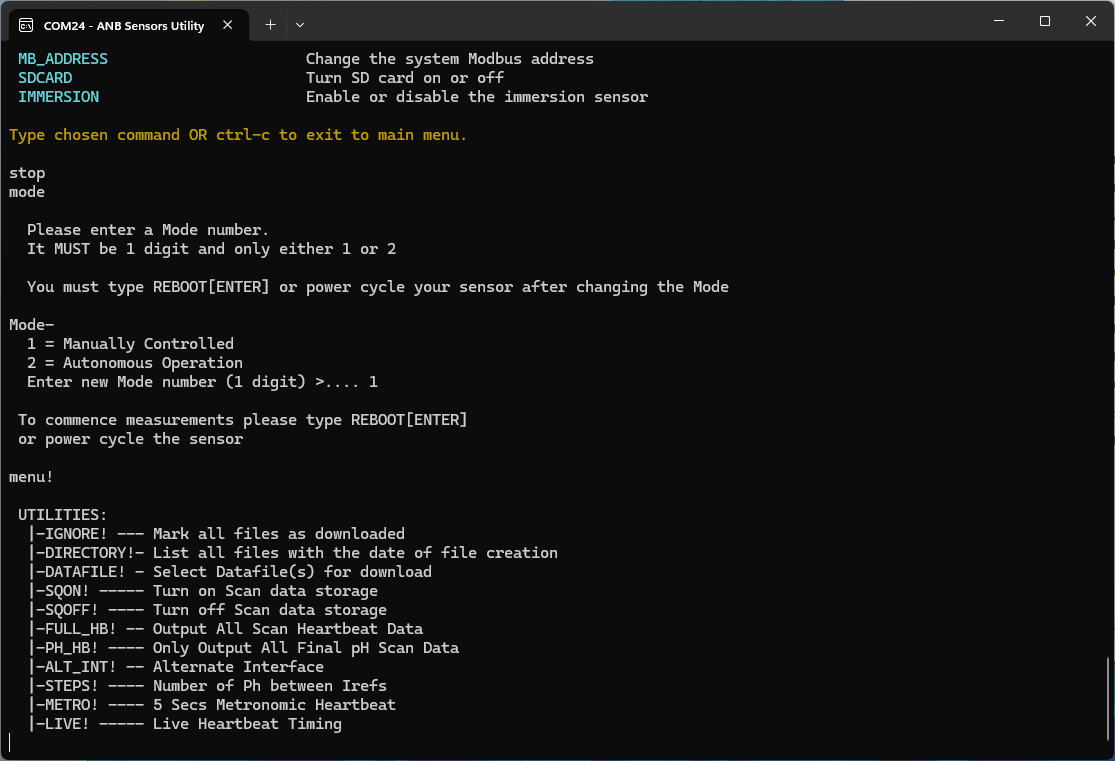Select the SDCARD command text

coord(45,77)
